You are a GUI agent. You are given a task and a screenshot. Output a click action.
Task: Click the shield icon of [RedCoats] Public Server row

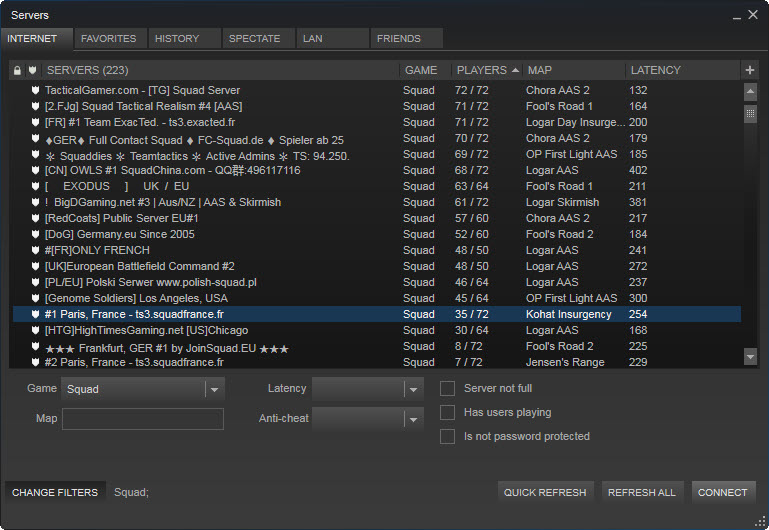[35, 218]
